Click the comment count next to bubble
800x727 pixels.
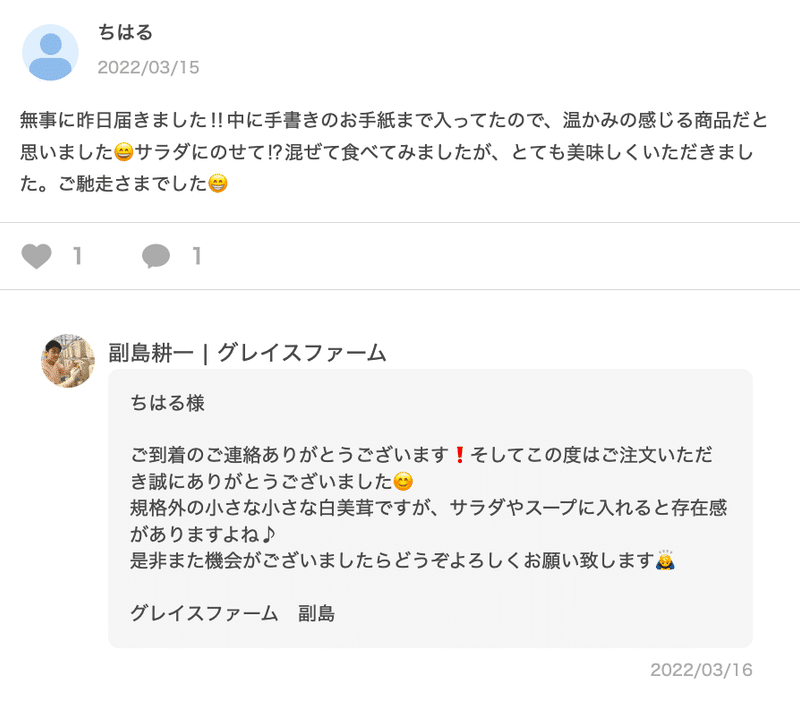pyautogui.click(x=197, y=257)
